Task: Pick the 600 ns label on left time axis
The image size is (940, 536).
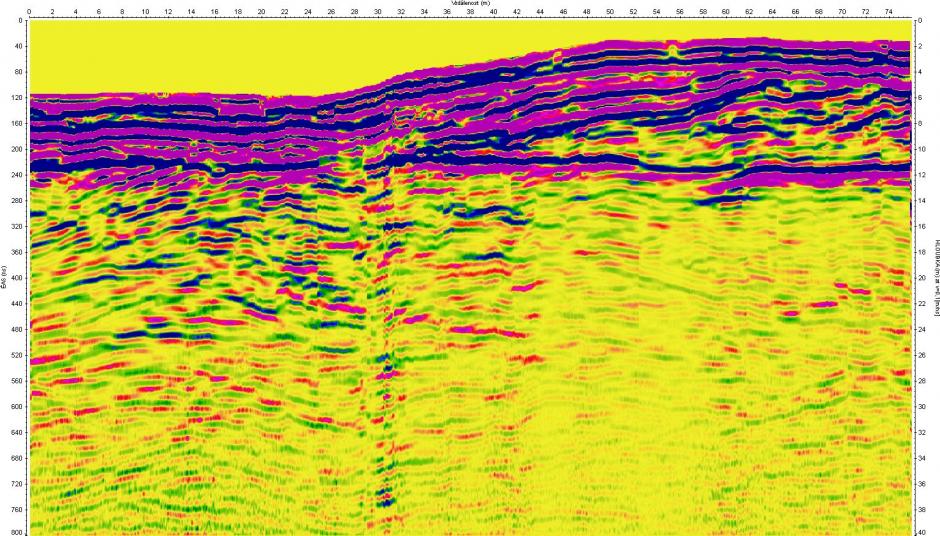Action: pos(16,407)
